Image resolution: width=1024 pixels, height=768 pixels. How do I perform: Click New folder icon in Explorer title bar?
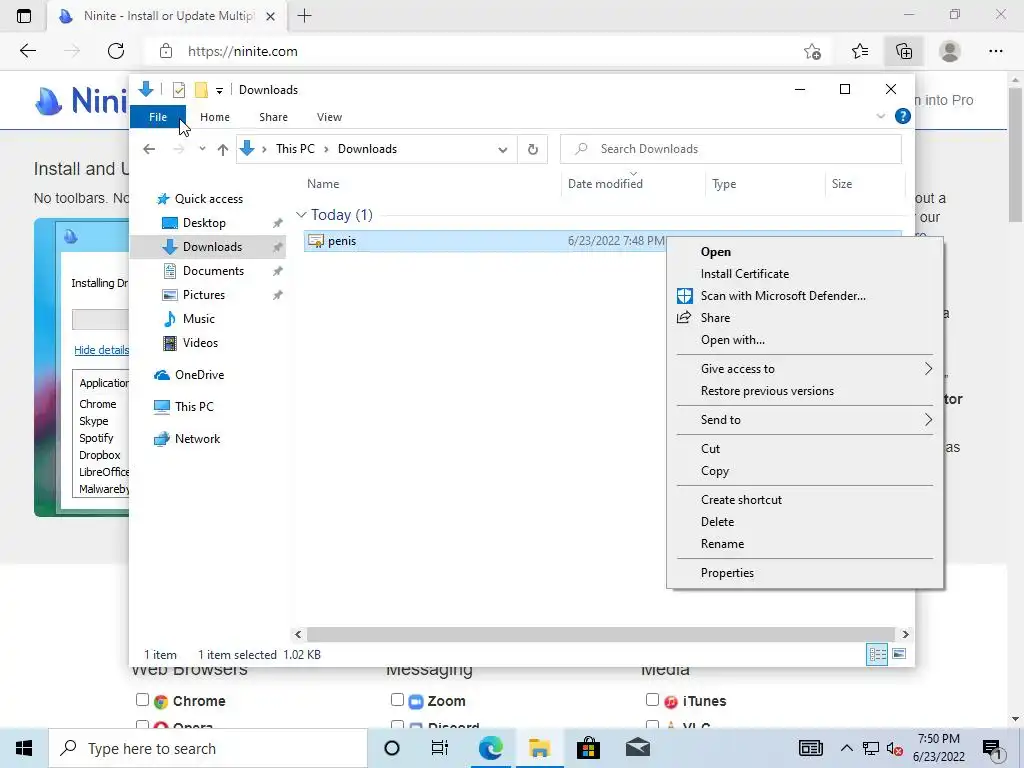click(201, 90)
